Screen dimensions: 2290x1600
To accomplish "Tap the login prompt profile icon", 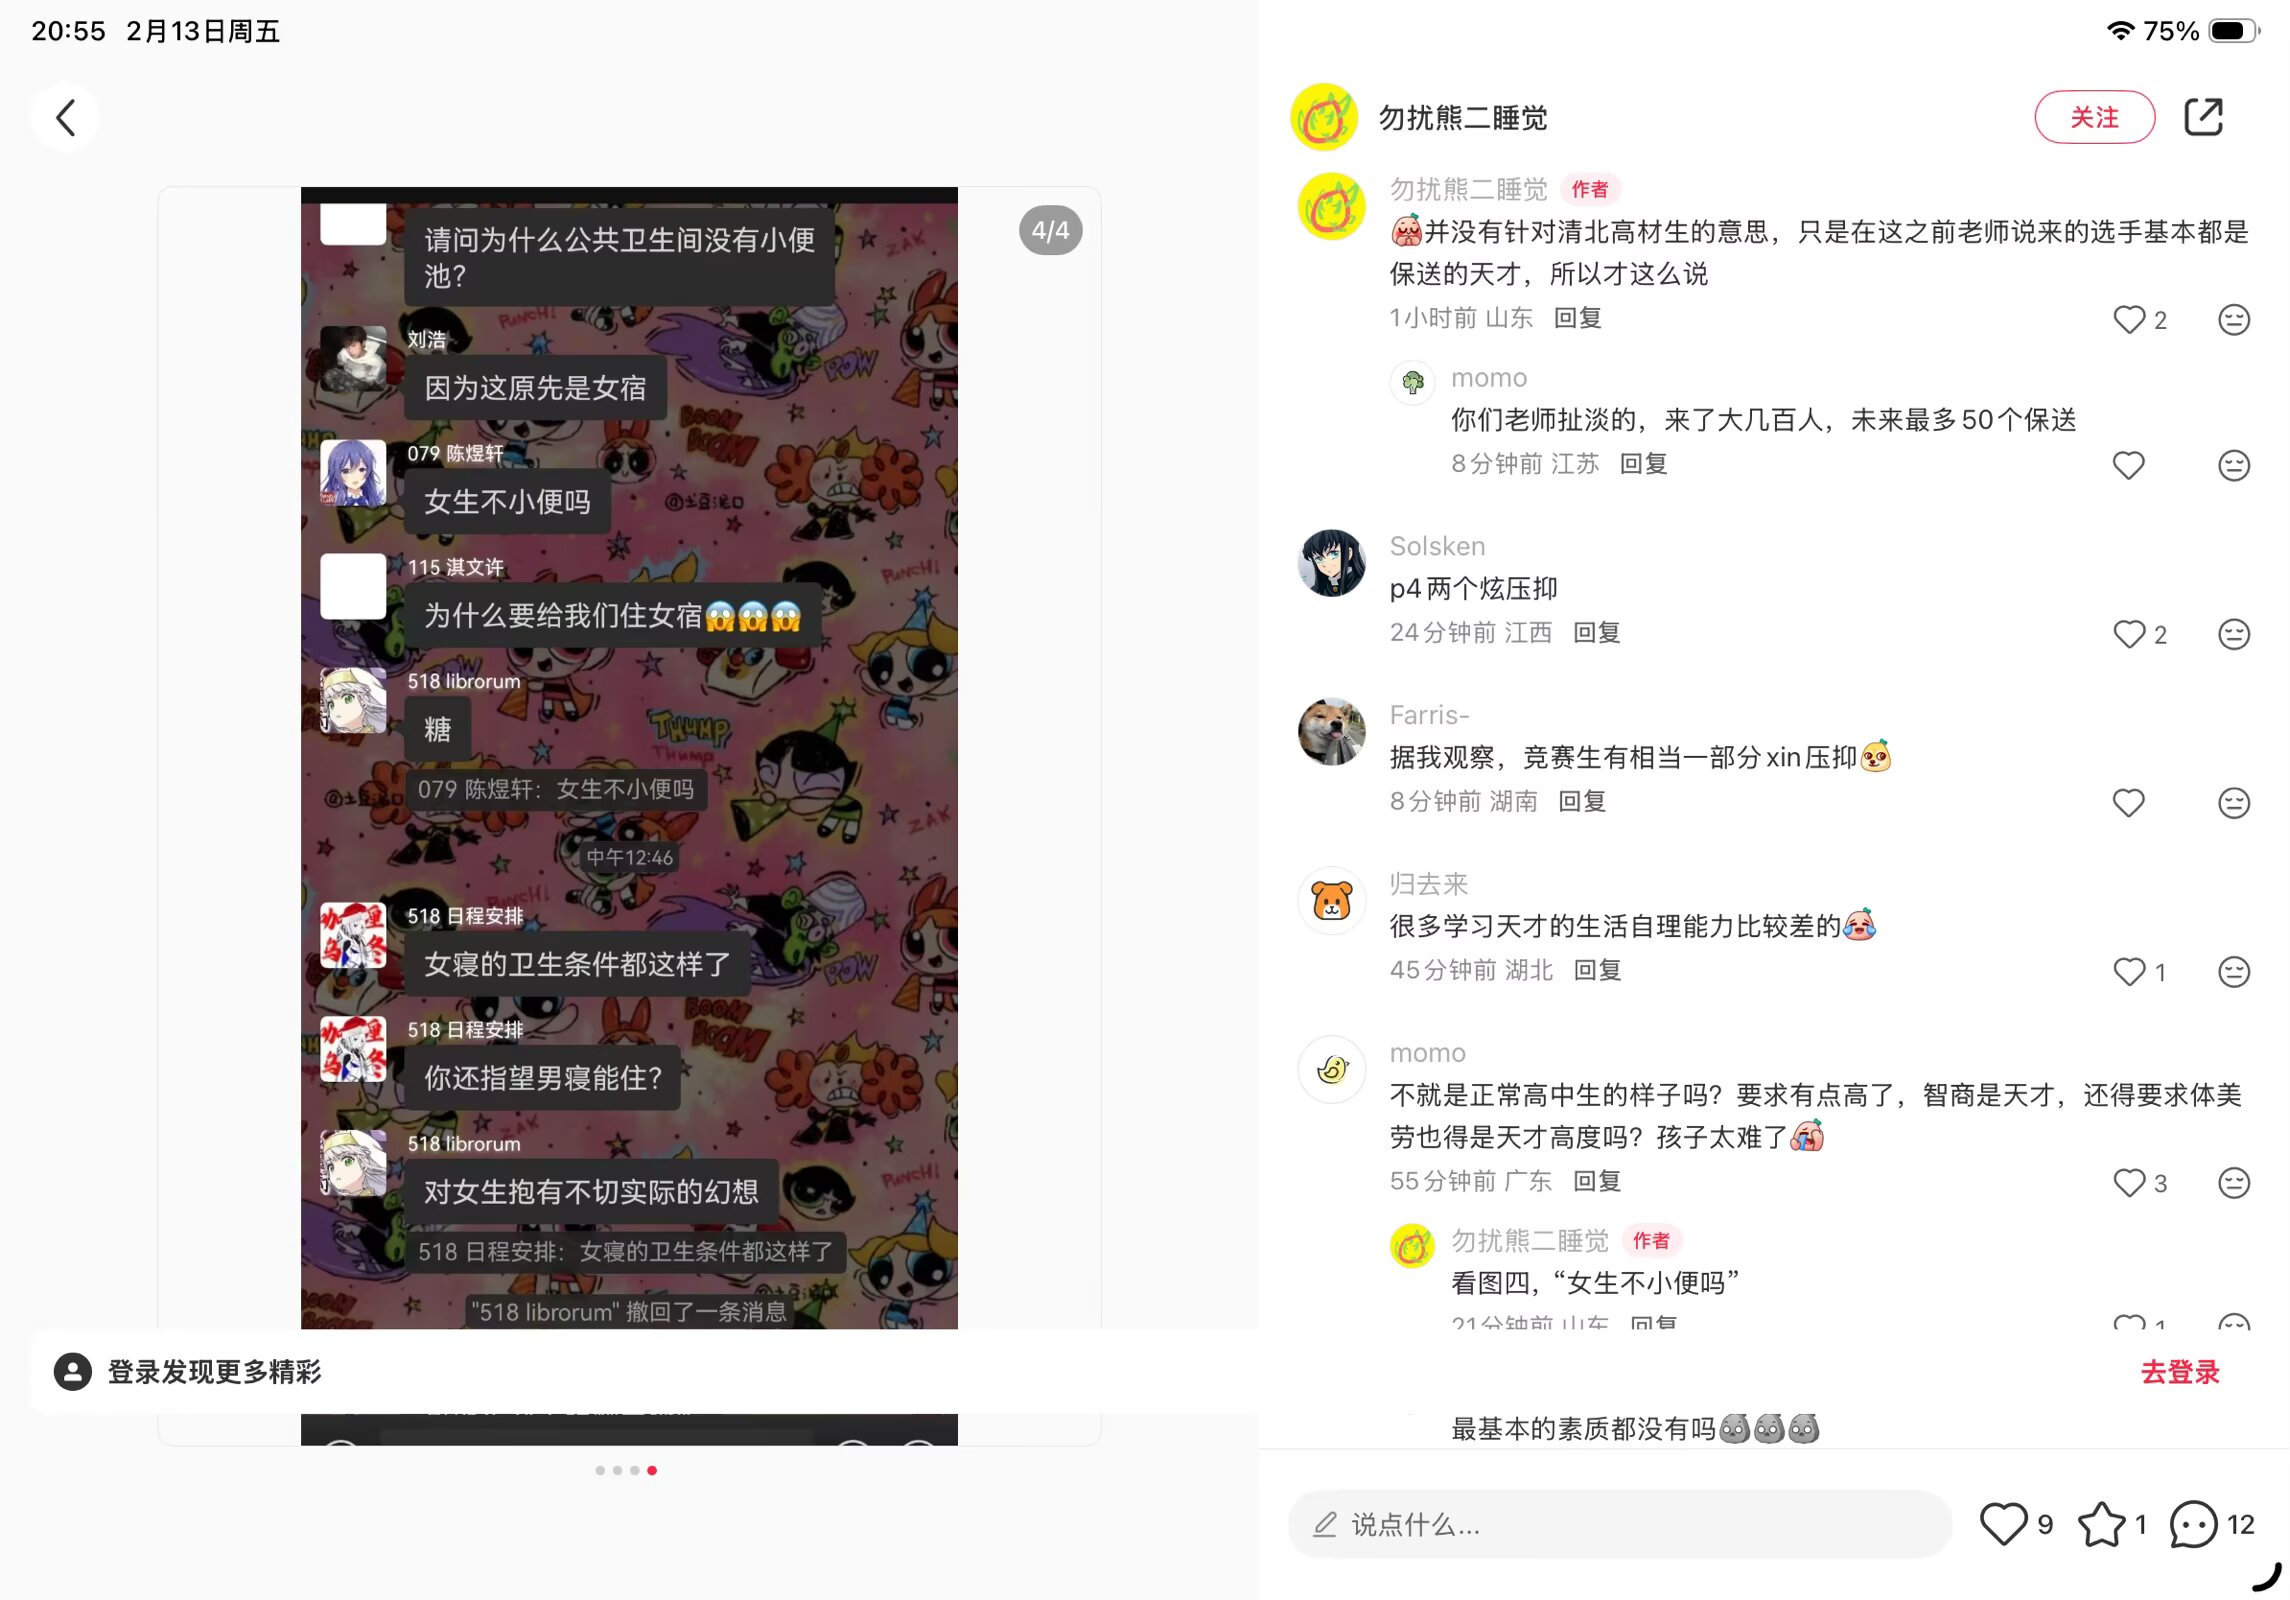I will coord(73,1372).
